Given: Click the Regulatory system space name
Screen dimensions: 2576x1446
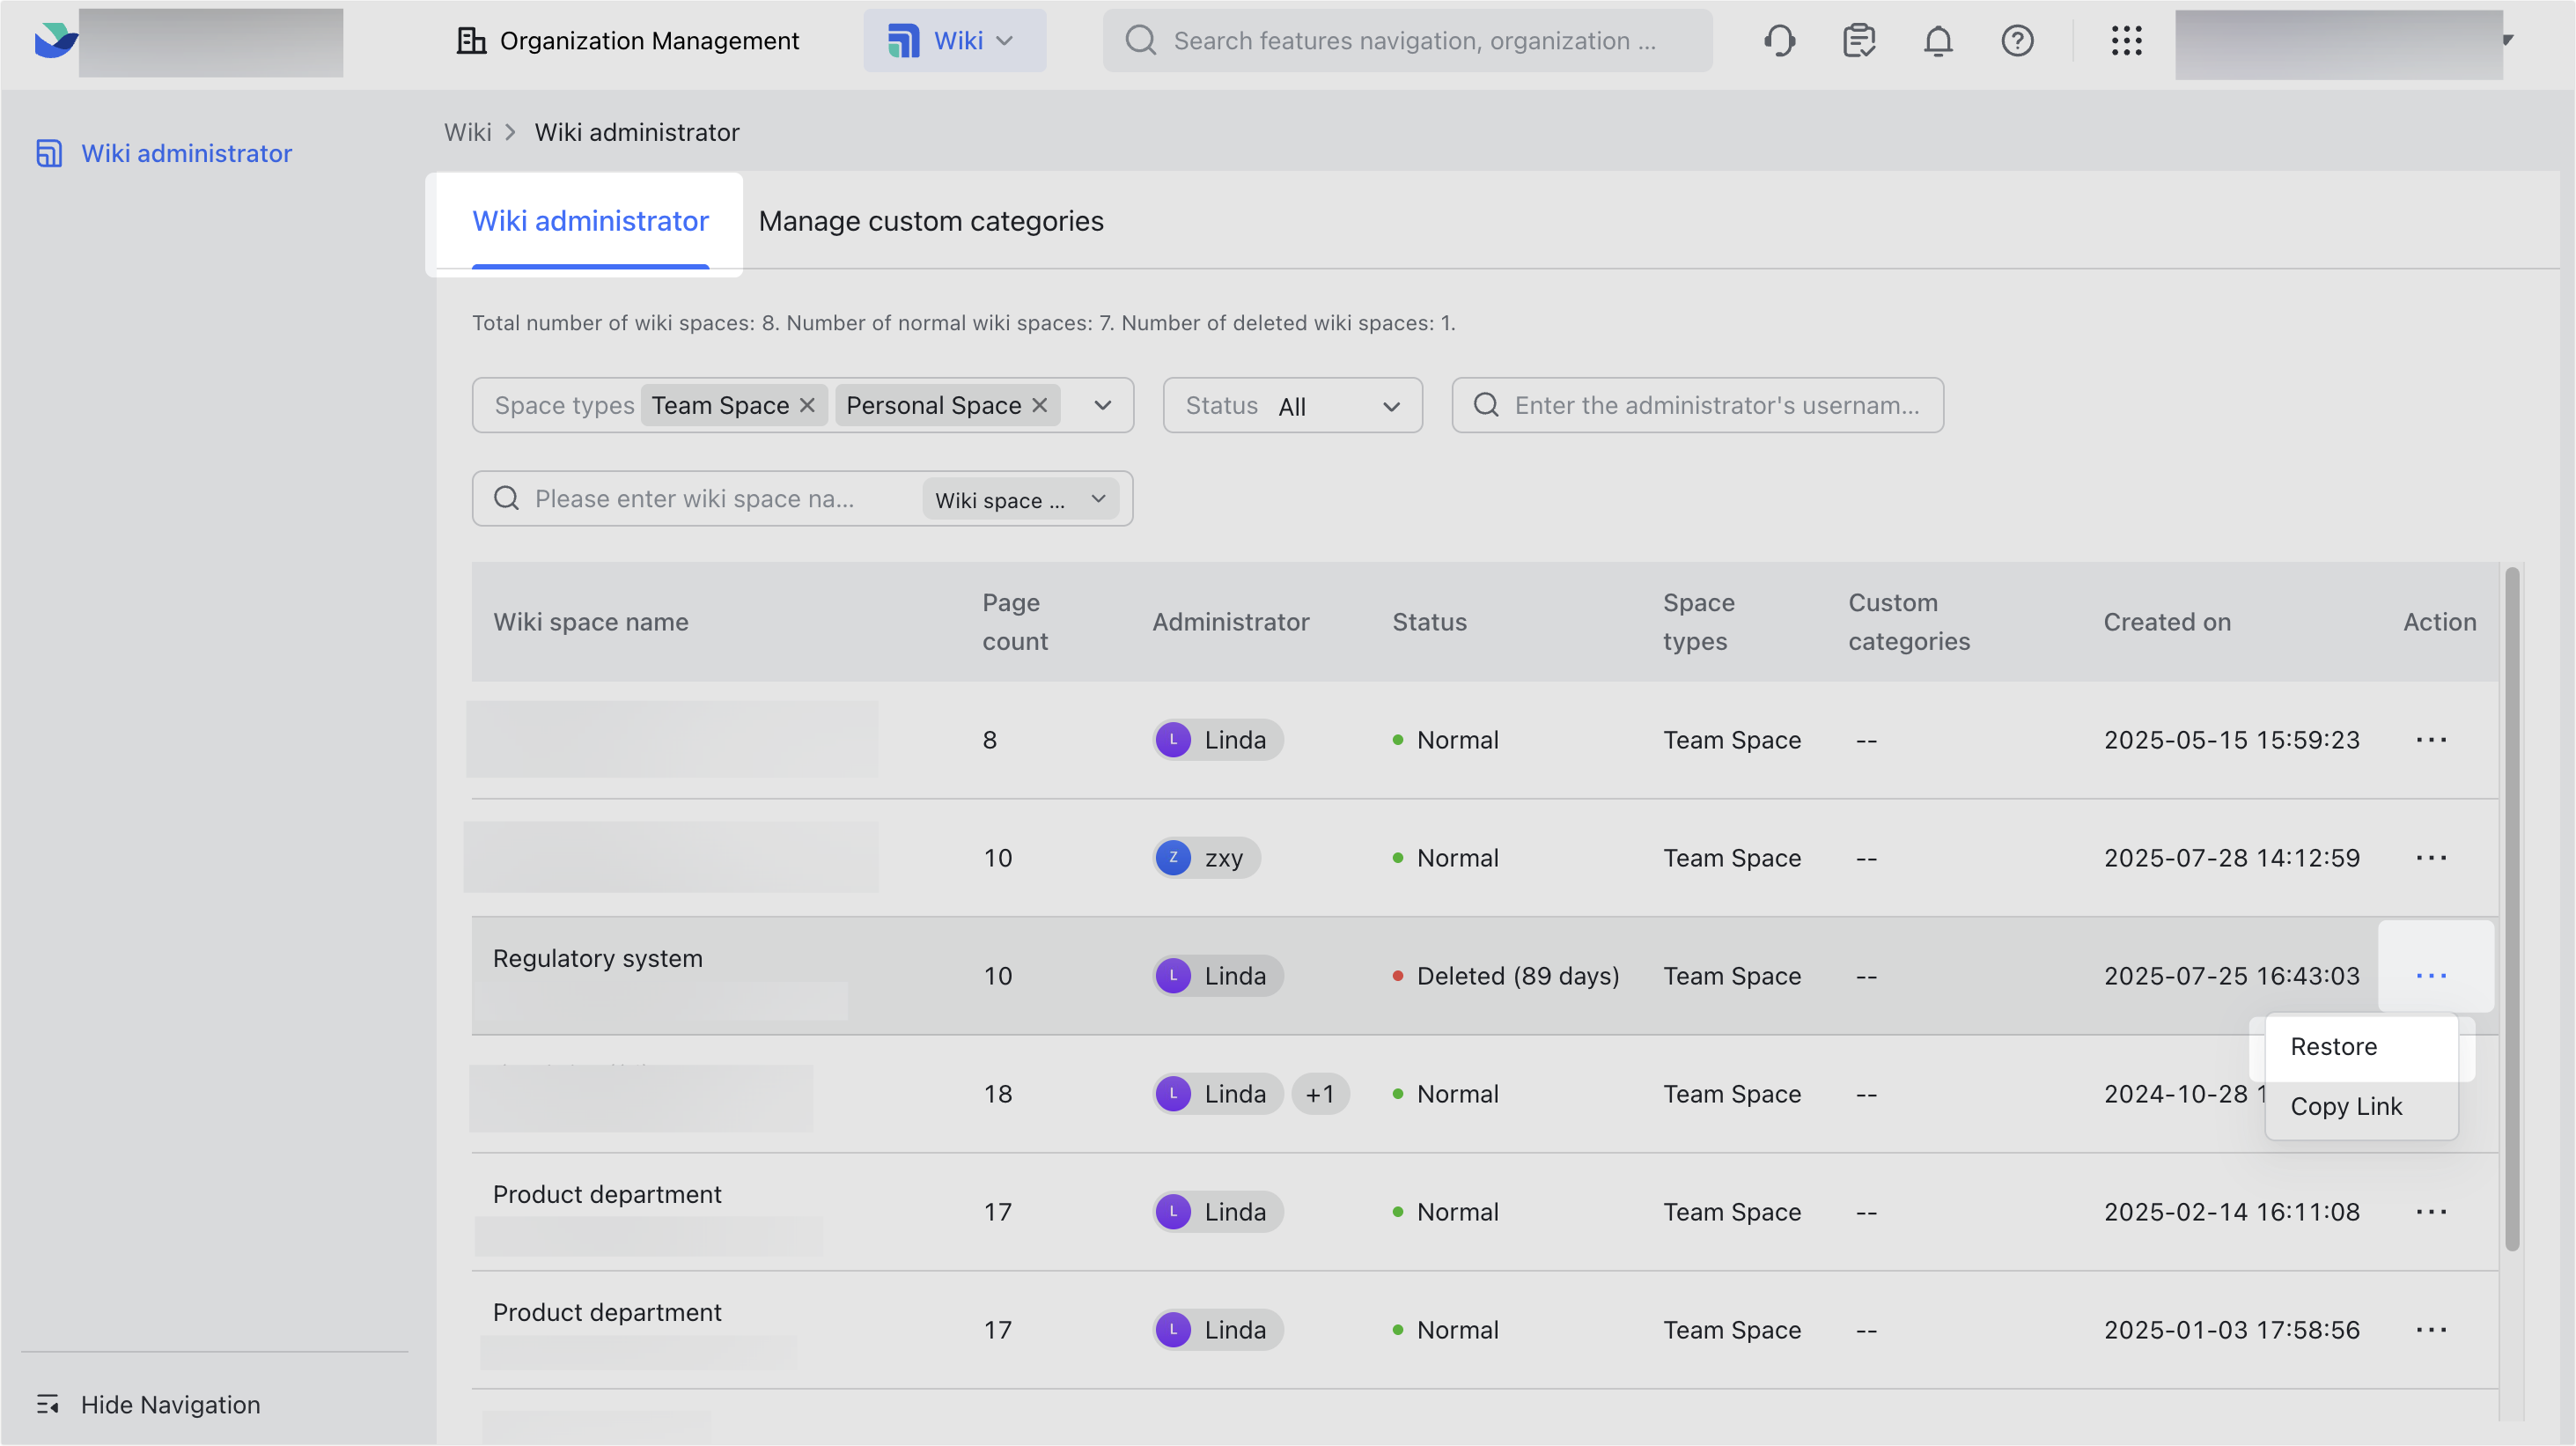Looking at the screenshot, I should coord(597,958).
